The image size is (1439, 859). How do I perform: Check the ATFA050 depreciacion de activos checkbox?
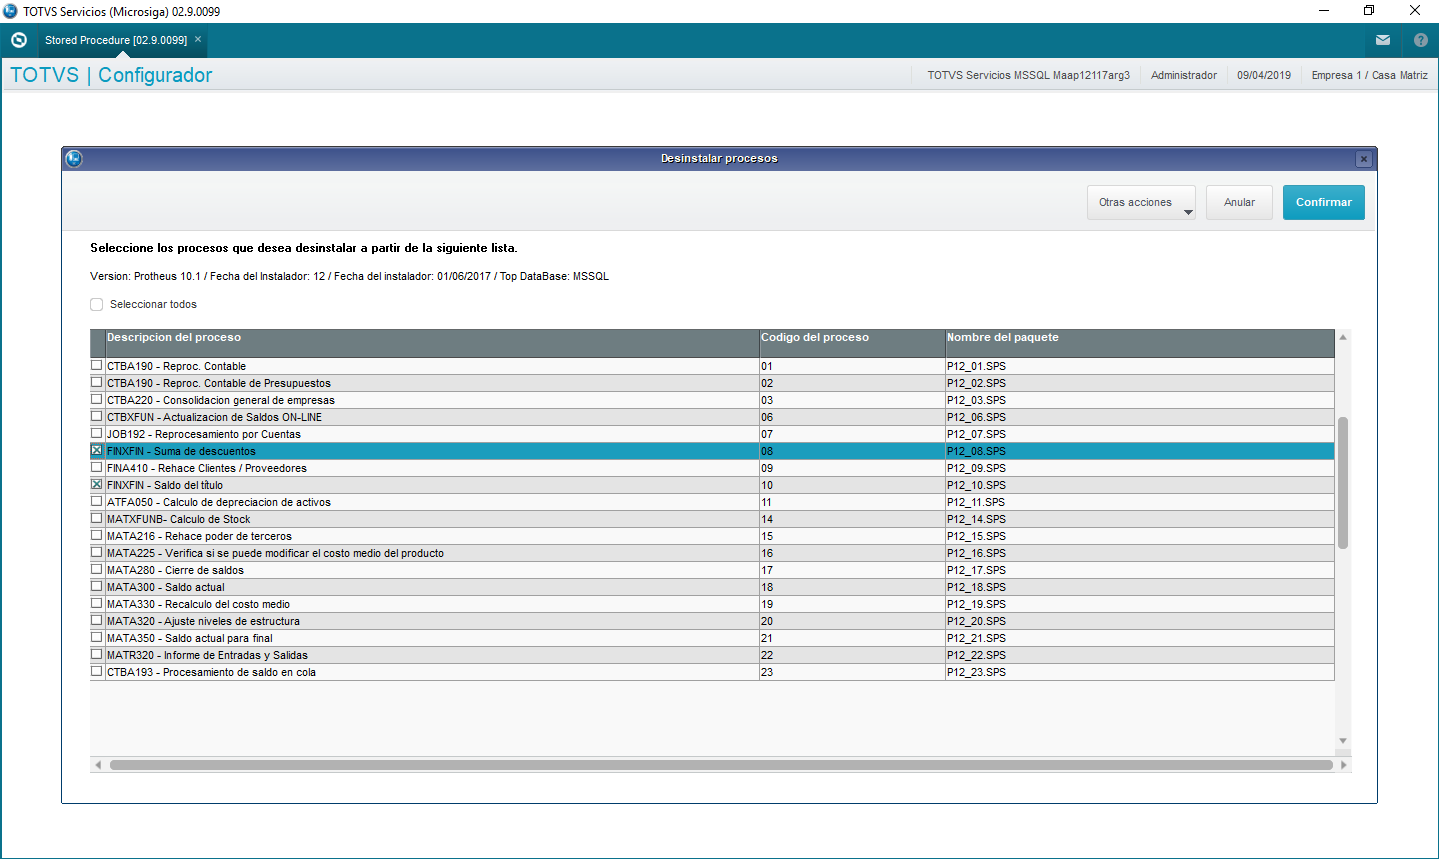point(97,502)
